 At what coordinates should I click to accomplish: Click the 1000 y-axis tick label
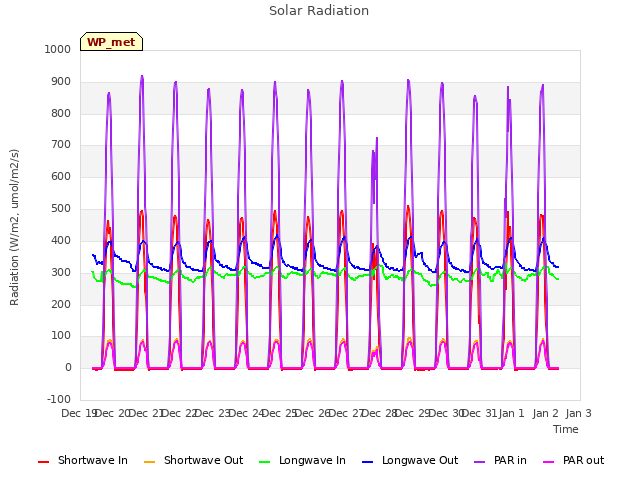click(58, 49)
